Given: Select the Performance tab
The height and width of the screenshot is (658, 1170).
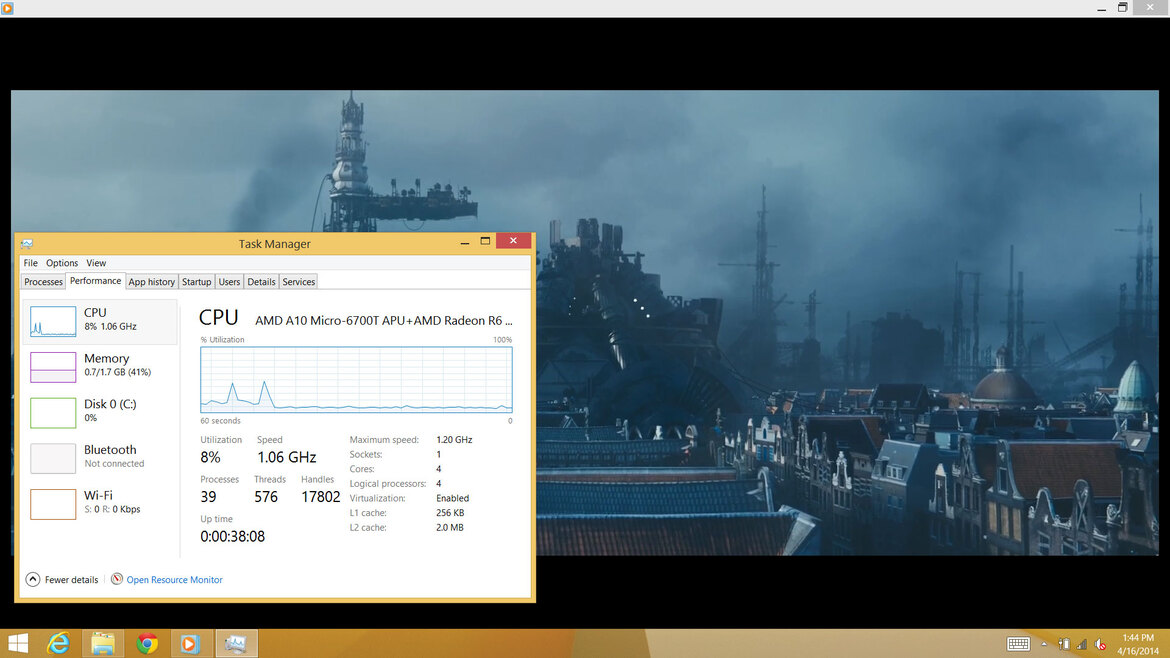Looking at the screenshot, I should (96, 281).
